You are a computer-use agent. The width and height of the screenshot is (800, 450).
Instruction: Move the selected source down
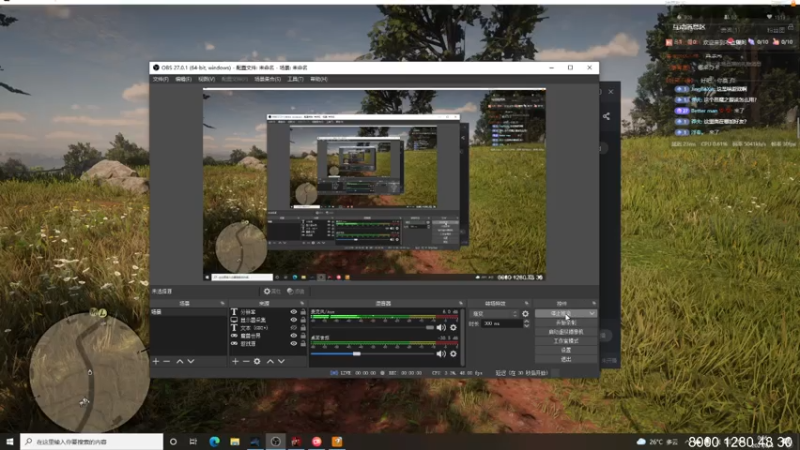click(x=281, y=361)
